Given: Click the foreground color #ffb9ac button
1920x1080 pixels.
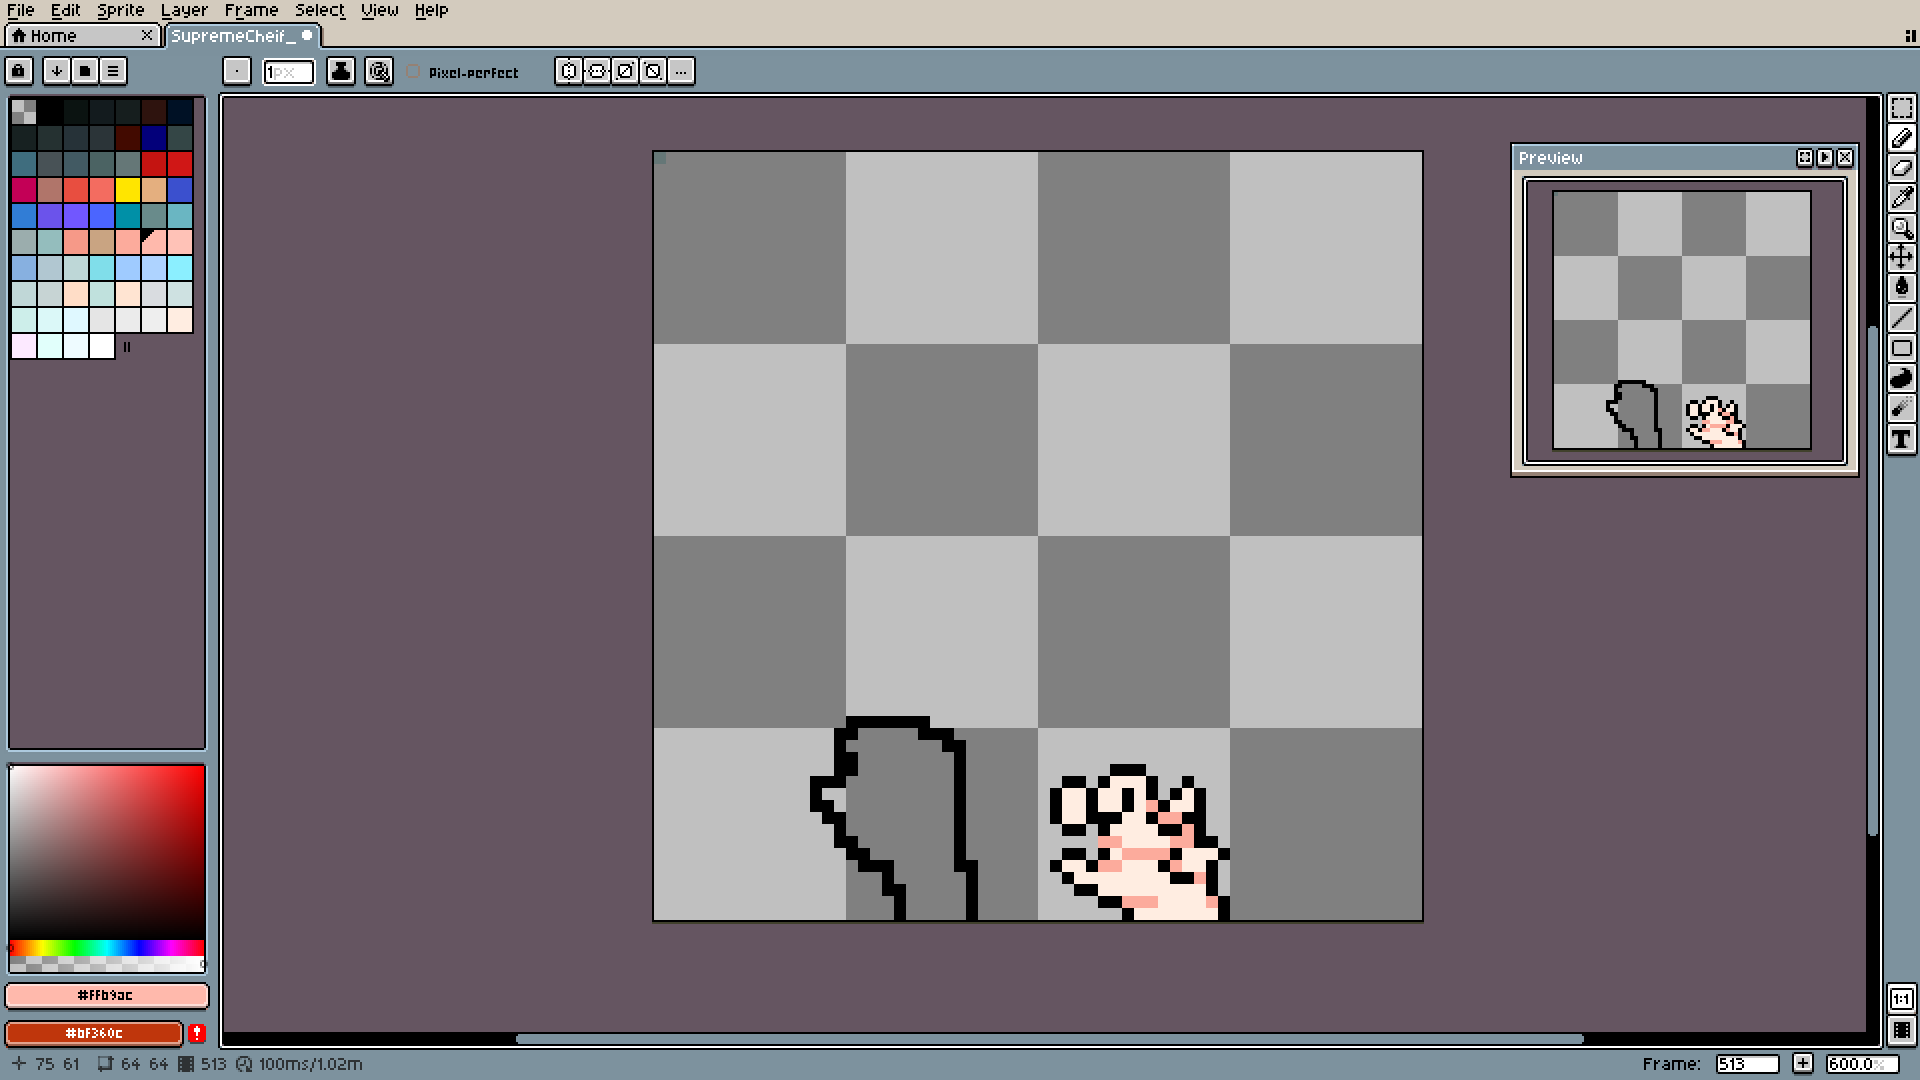Looking at the screenshot, I should (106, 995).
